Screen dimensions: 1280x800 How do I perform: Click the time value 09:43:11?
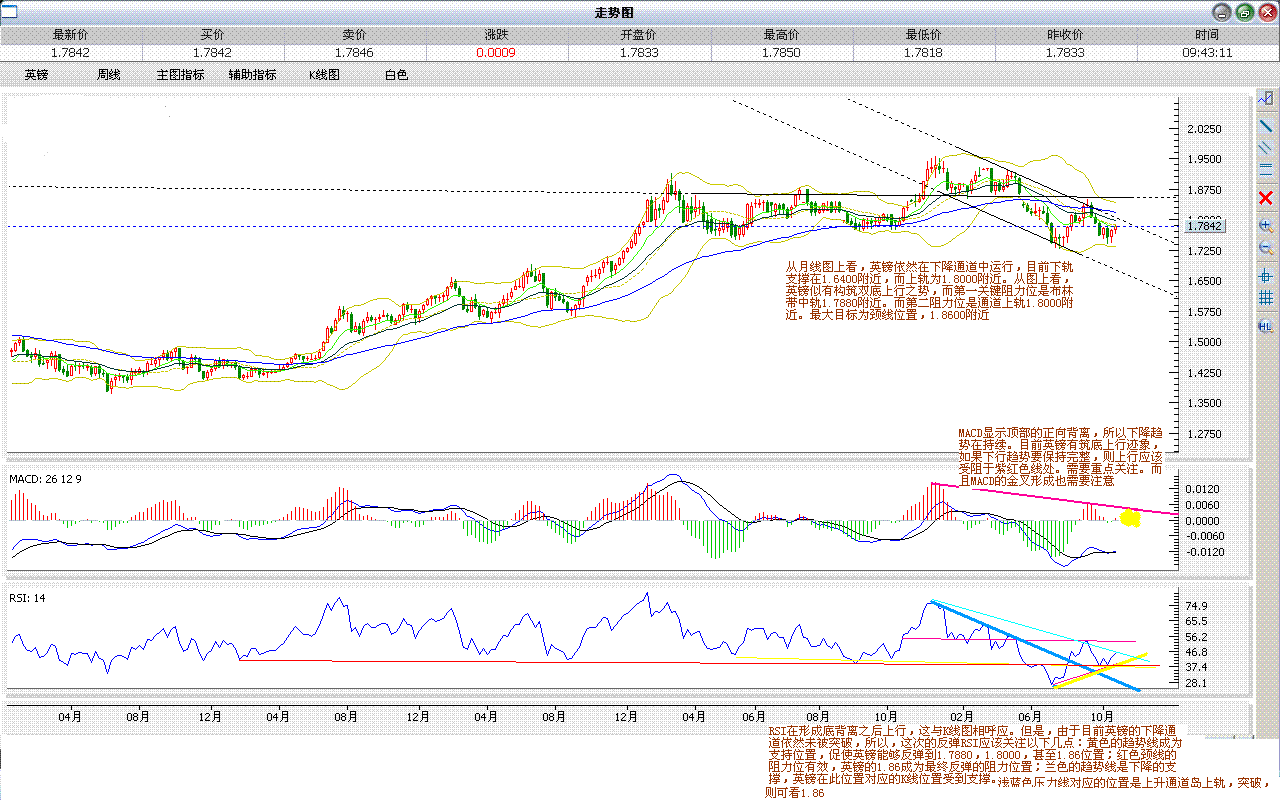pos(1207,53)
